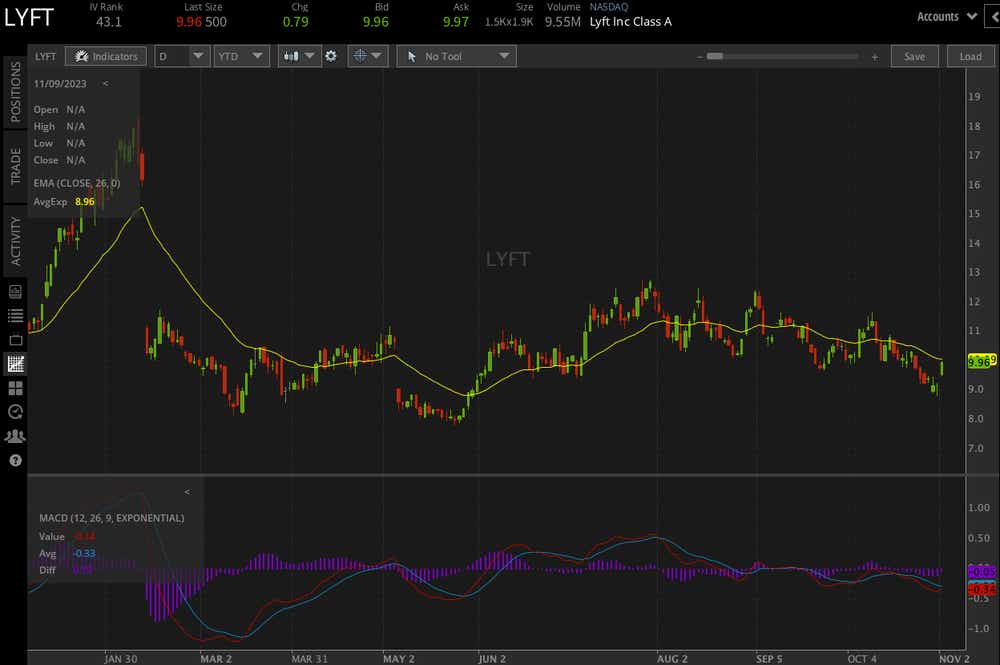Click the IV Rank value 43.1
1000x665 pixels.
click(x=108, y=22)
